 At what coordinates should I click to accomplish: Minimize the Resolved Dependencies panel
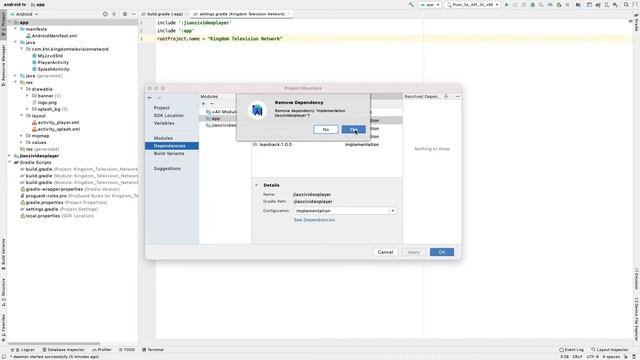pyautogui.click(x=458, y=97)
